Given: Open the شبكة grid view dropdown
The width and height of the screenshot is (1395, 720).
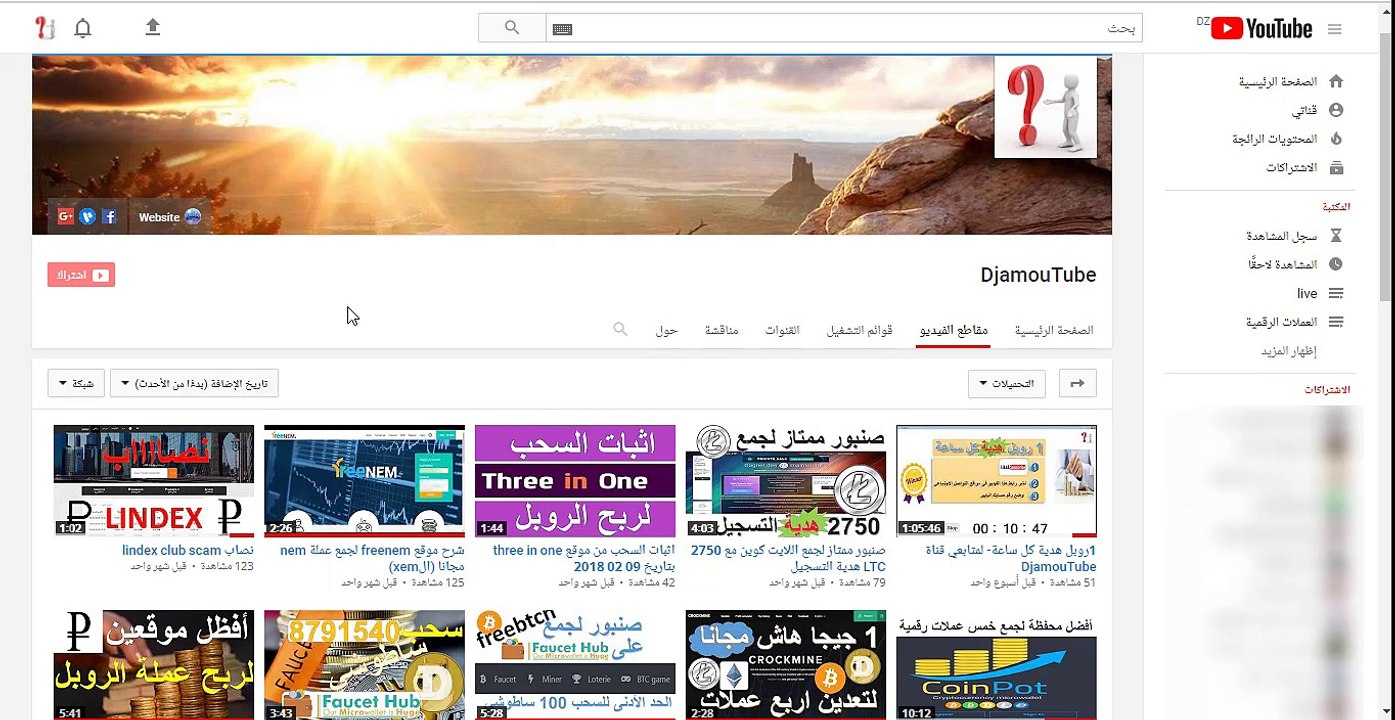Looking at the screenshot, I should pos(76,383).
